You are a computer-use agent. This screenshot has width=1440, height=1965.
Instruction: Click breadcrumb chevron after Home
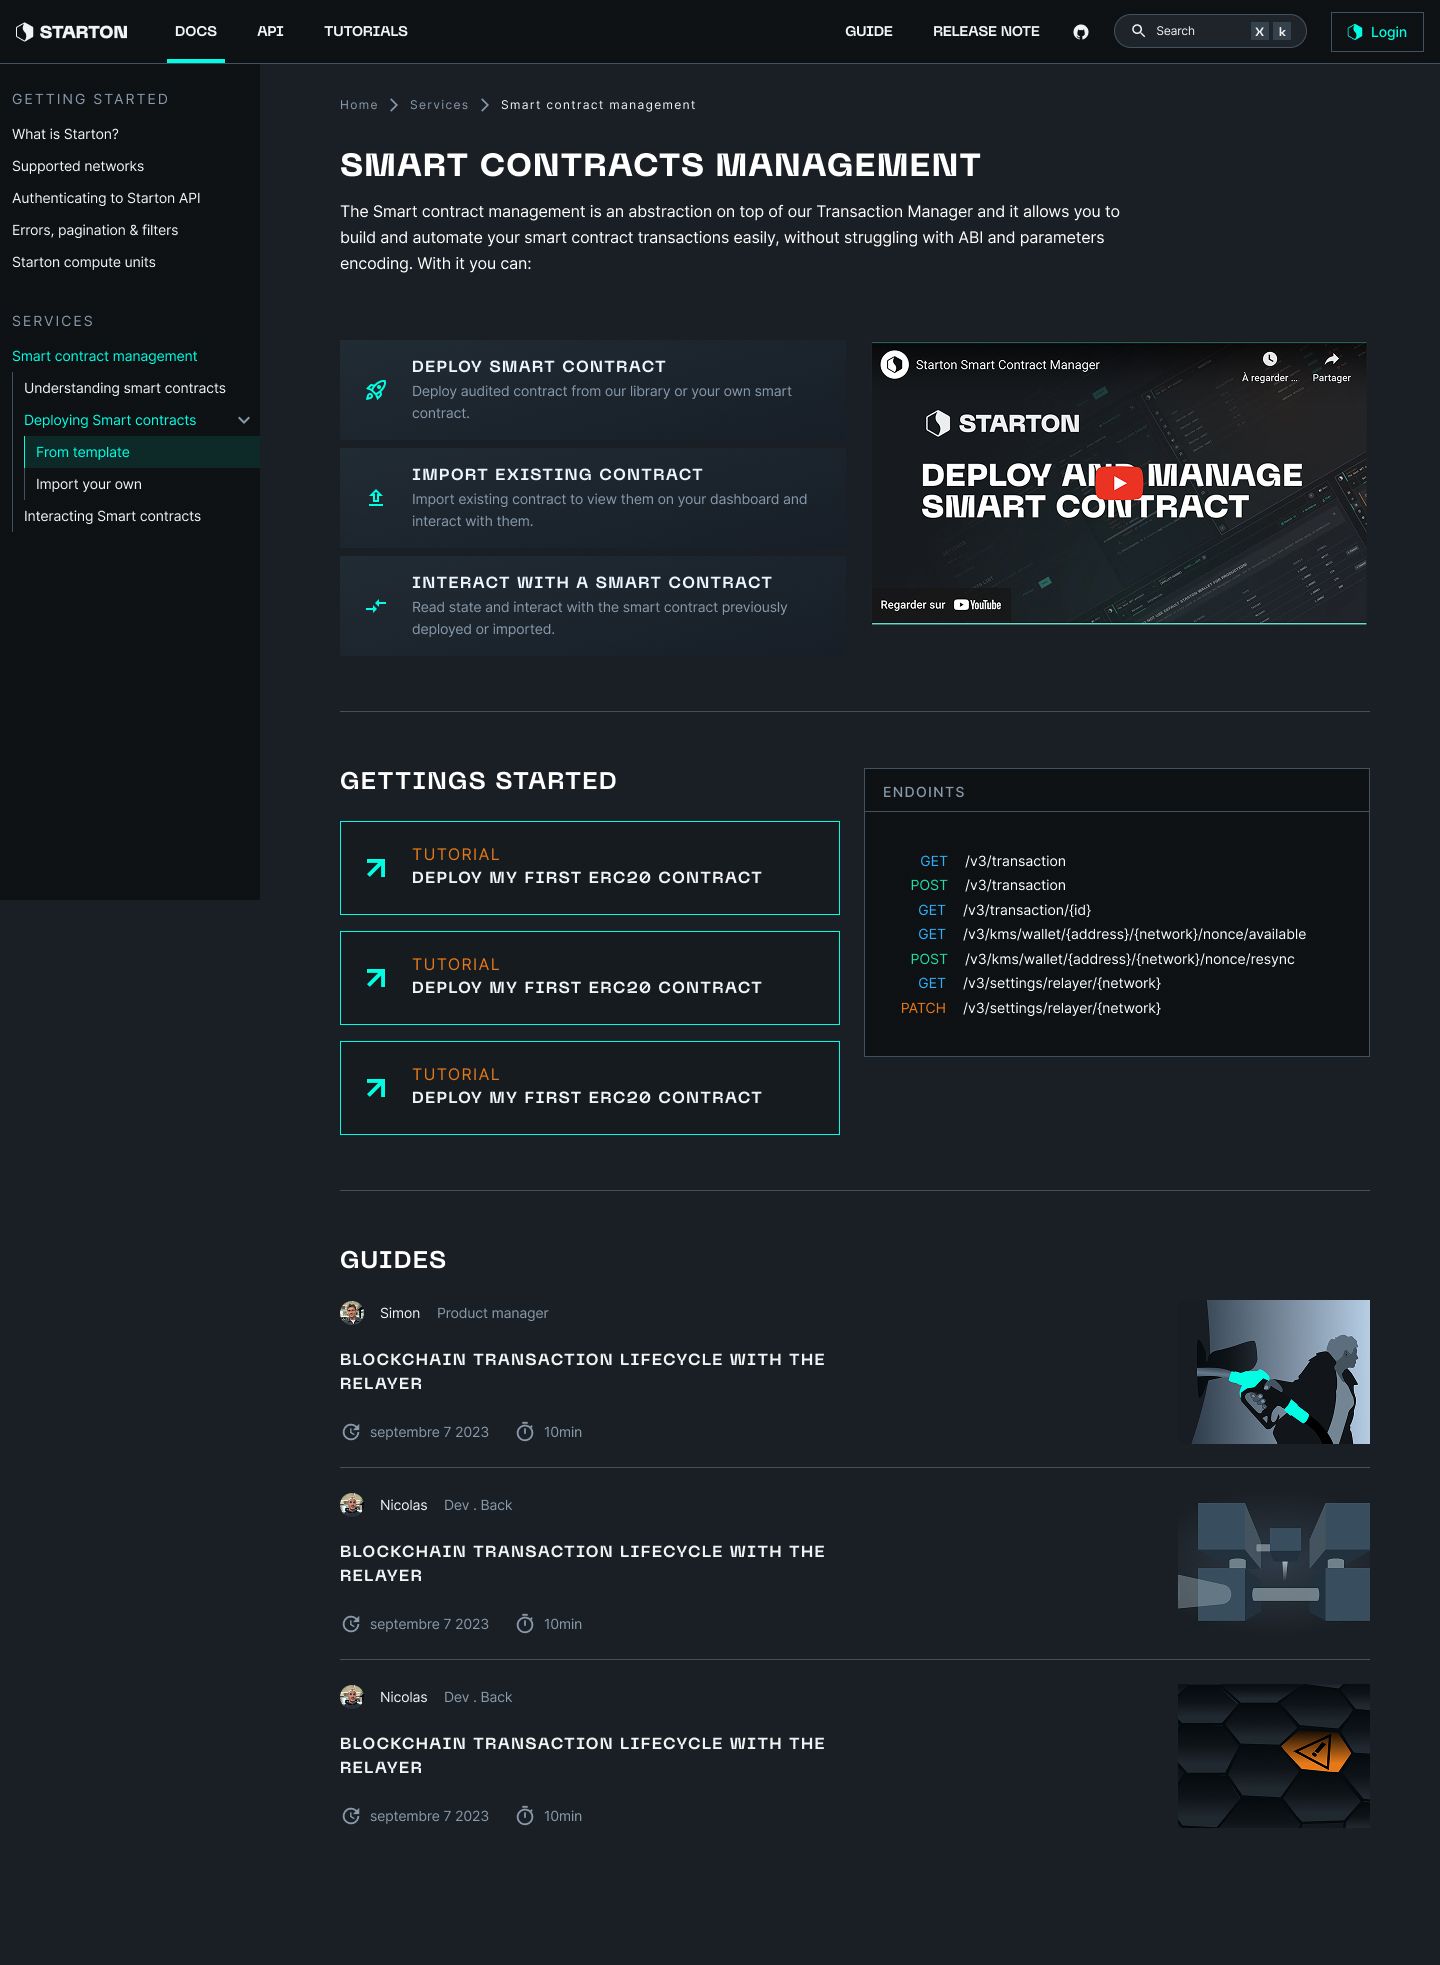pos(394,105)
